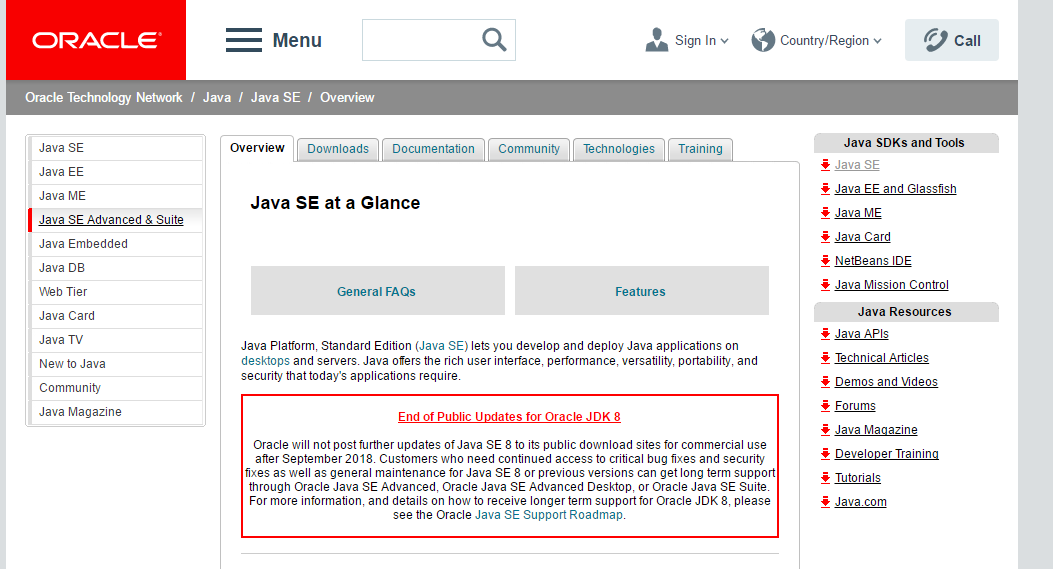
Task: Click the General FAQs button
Action: pyautogui.click(x=377, y=290)
